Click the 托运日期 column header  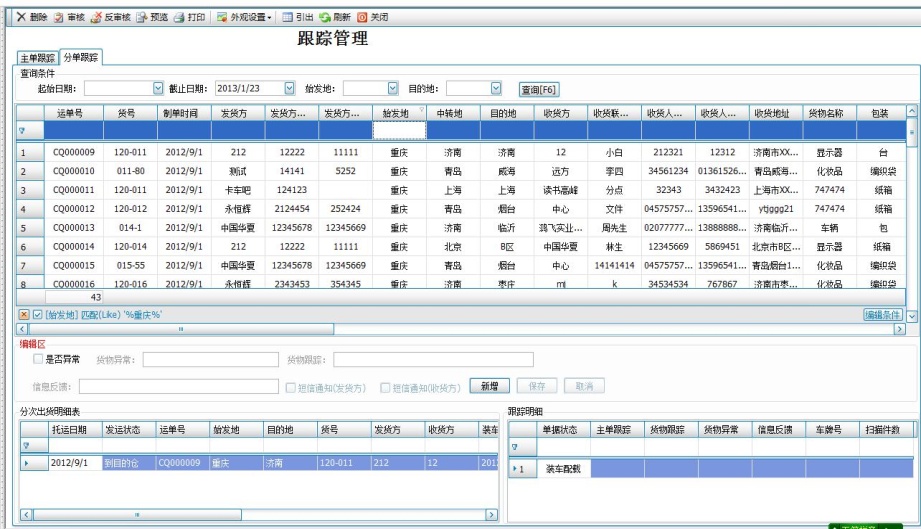pos(75,430)
